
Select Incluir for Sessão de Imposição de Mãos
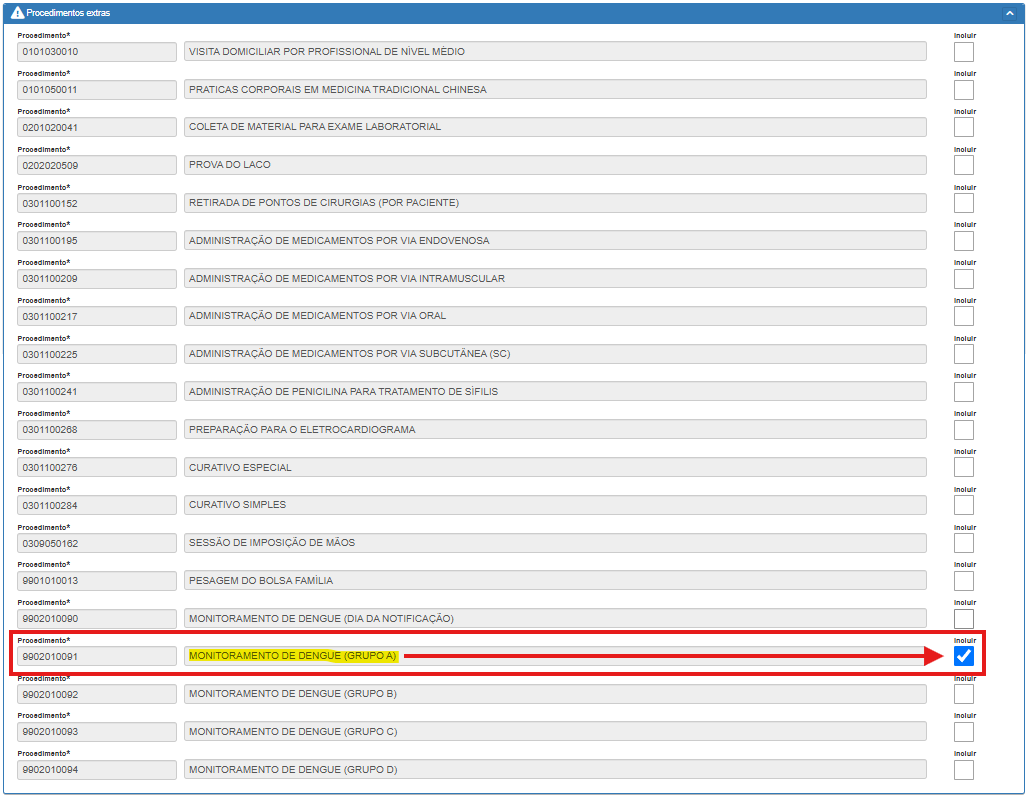[964, 543]
